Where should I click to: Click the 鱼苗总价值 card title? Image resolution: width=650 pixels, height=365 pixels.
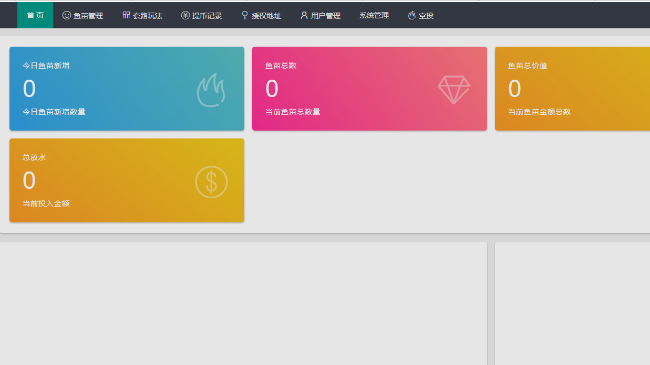(527, 66)
